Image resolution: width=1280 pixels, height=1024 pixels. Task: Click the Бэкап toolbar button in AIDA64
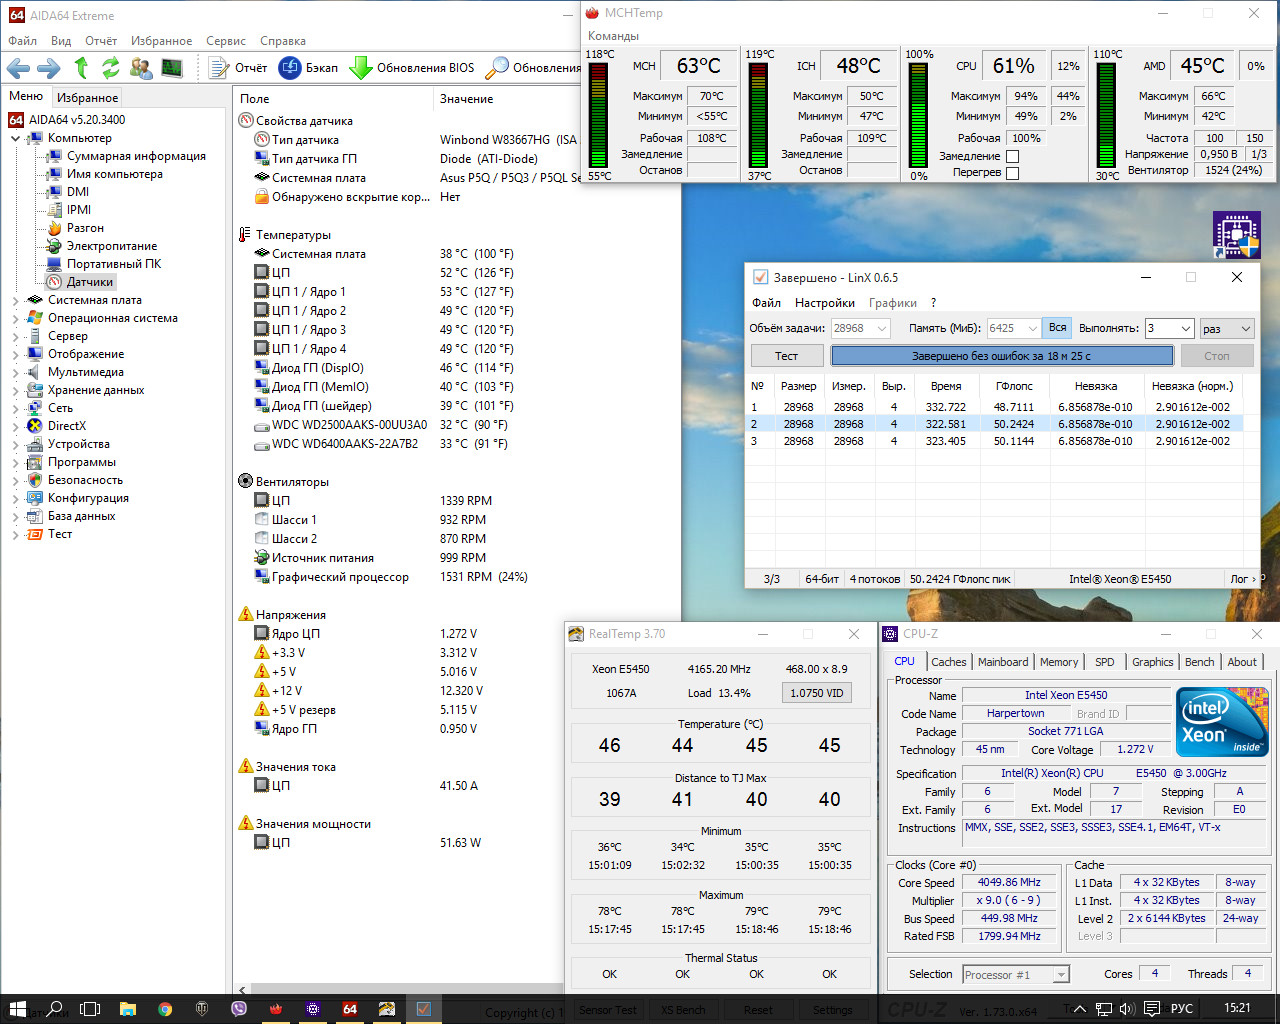pos(309,68)
